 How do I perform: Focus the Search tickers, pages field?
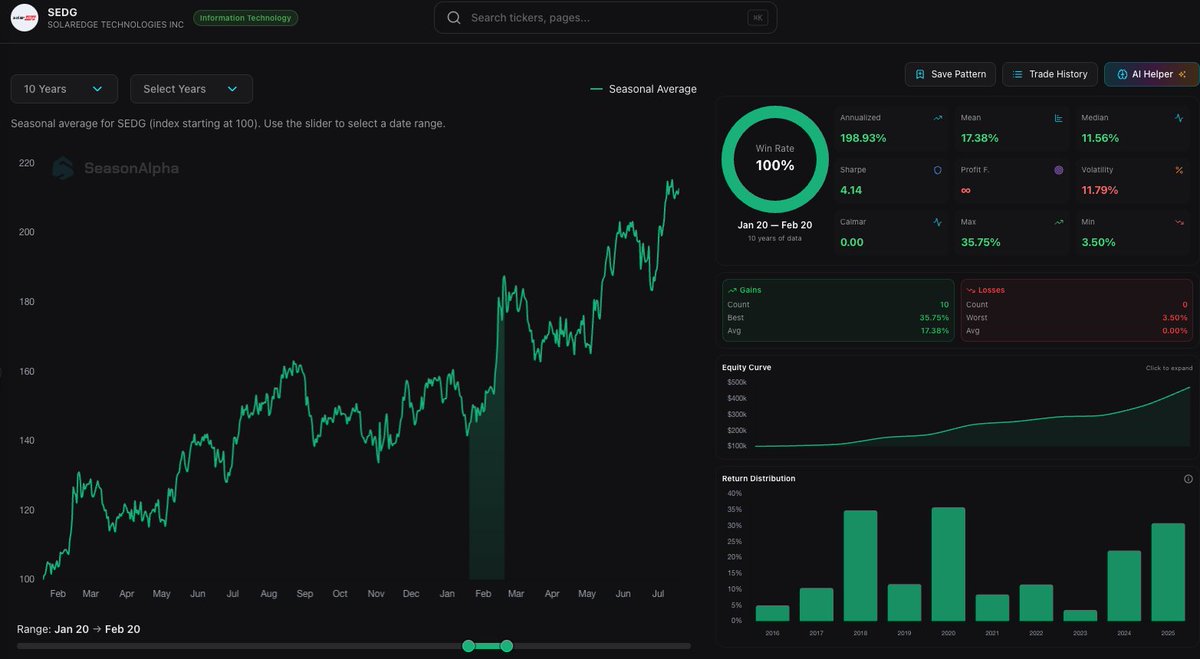pos(605,18)
